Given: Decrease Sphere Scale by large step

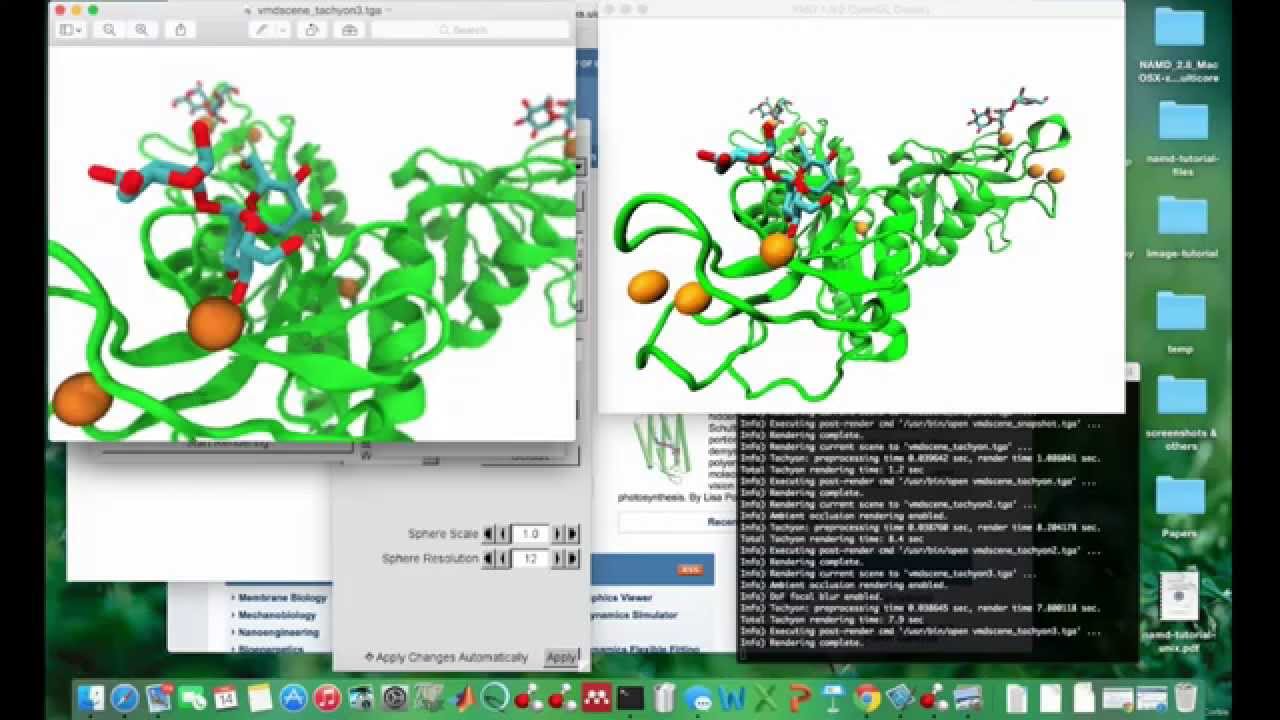Looking at the screenshot, I should 488,534.
